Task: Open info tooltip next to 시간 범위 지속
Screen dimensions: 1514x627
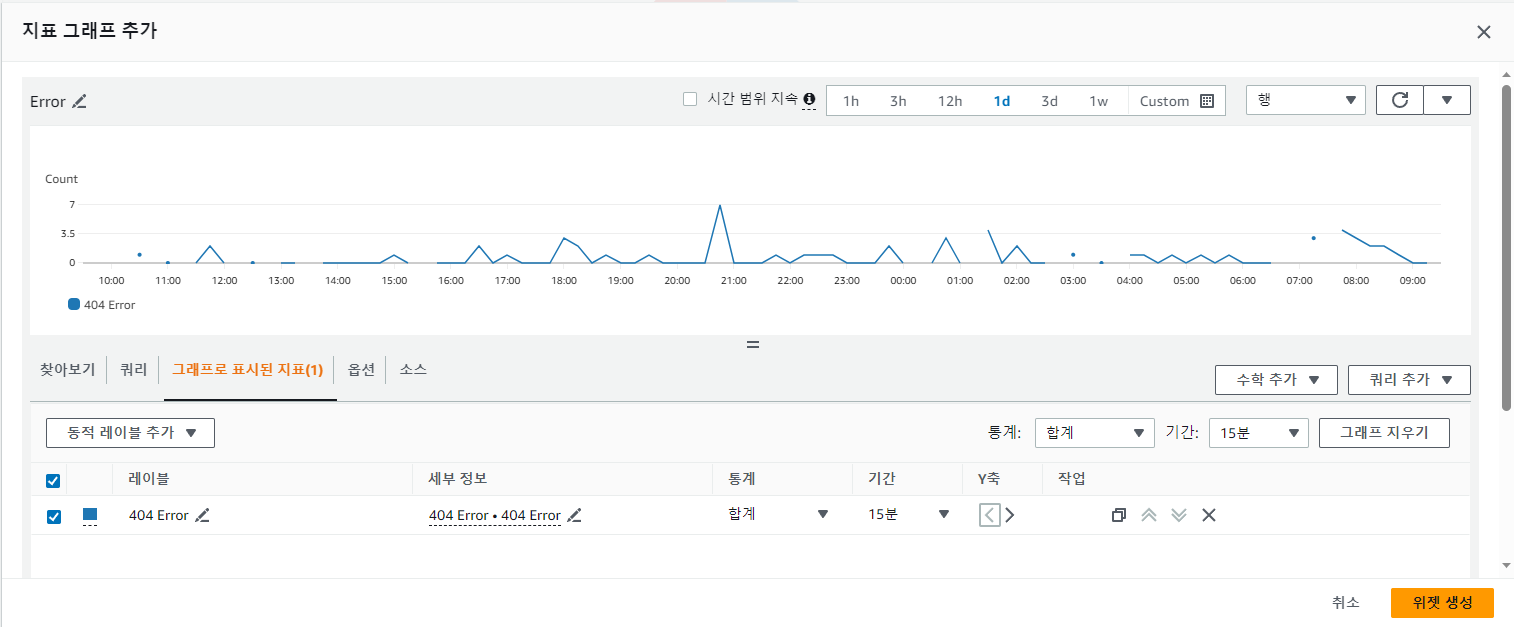Action: 809,99
